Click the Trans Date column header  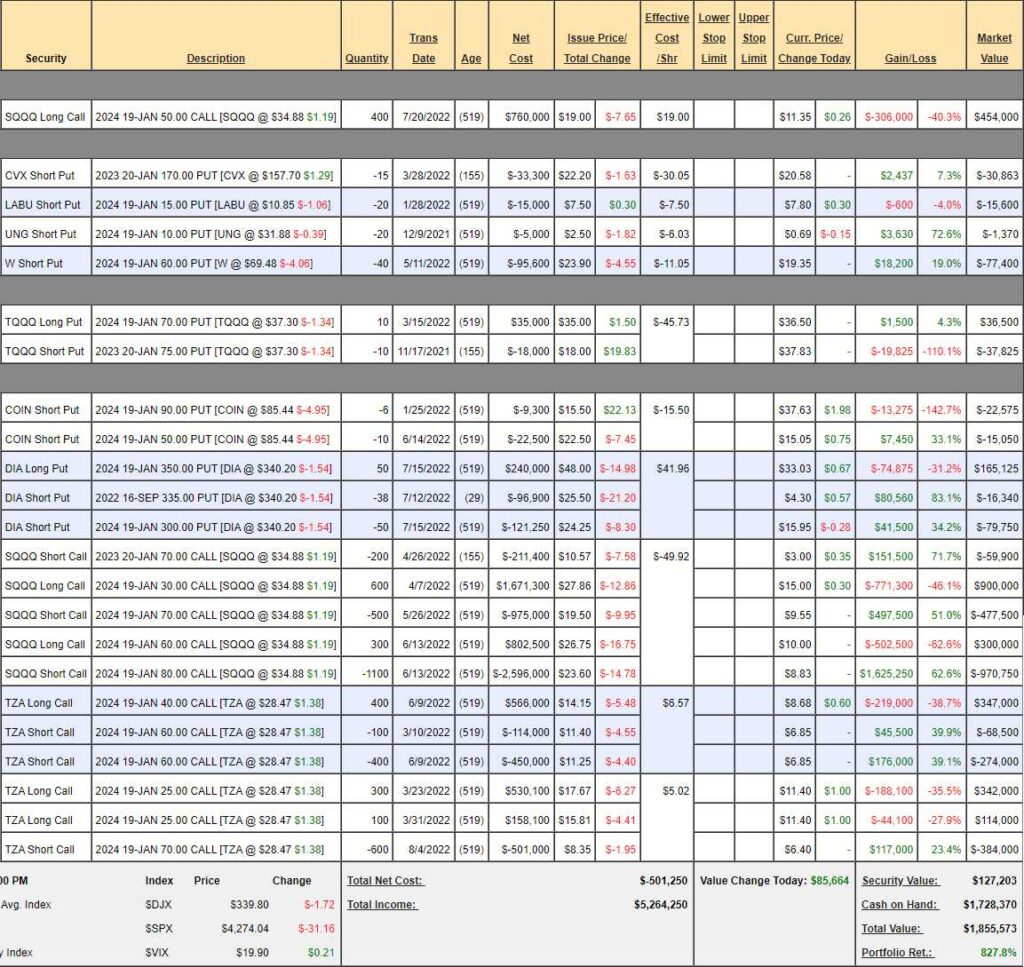tap(423, 48)
